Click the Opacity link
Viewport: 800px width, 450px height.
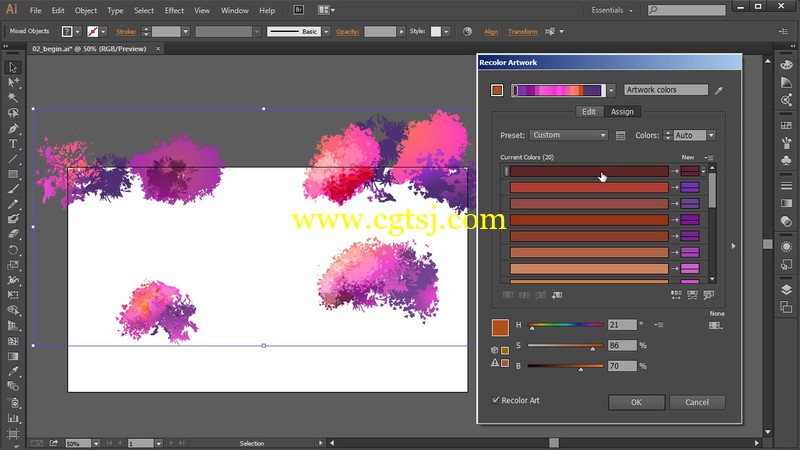(347, 32)
